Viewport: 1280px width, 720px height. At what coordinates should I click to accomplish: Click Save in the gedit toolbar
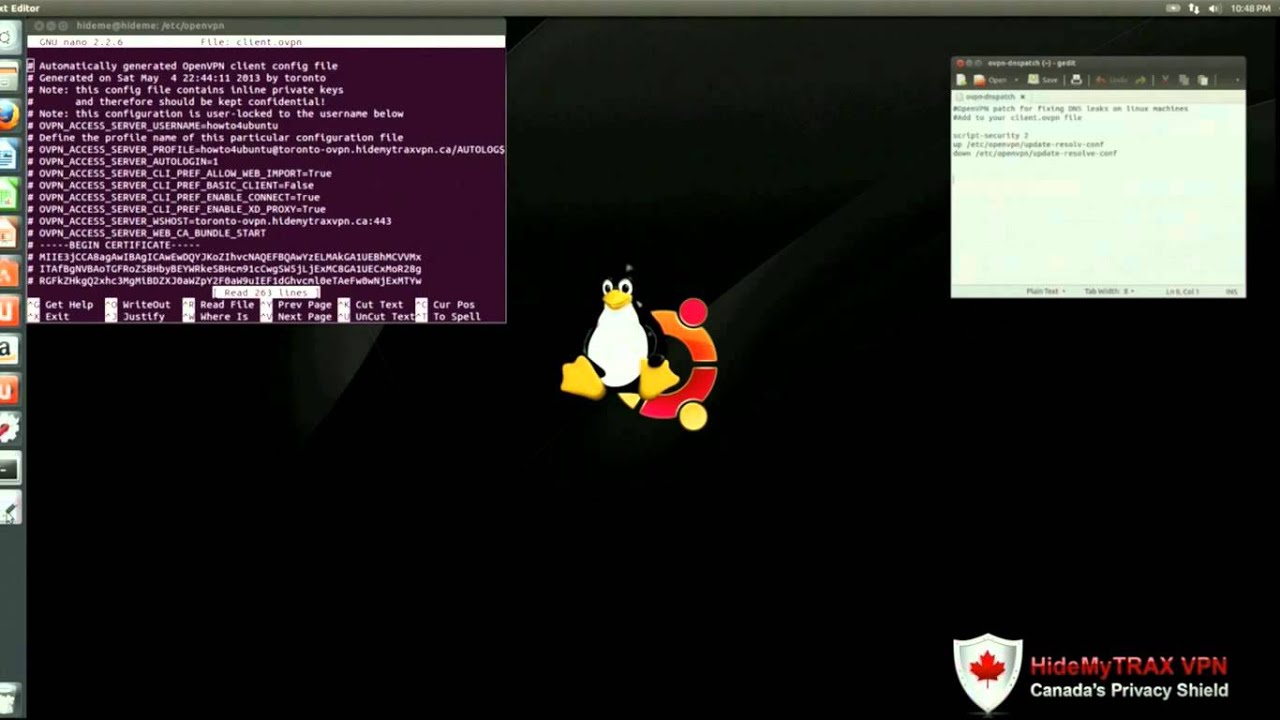click(1043, 80)
